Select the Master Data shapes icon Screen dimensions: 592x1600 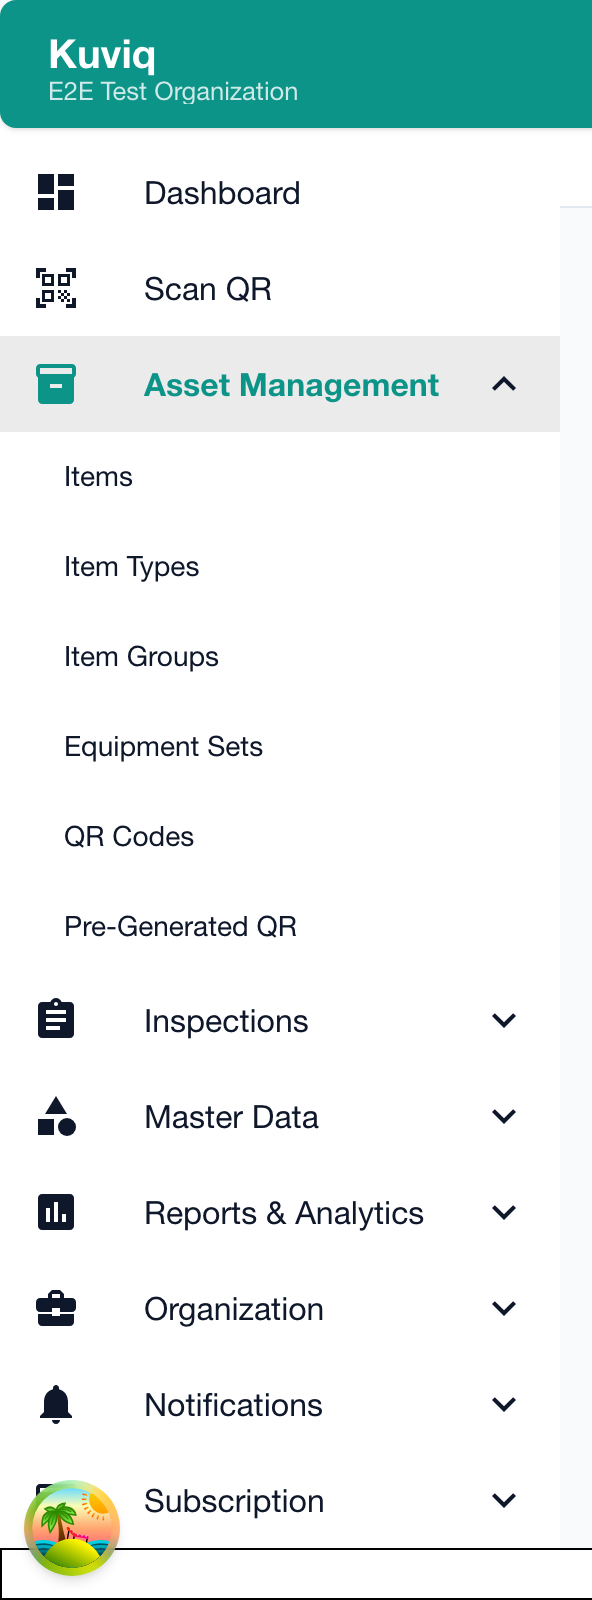click(x=55, y=1116)
